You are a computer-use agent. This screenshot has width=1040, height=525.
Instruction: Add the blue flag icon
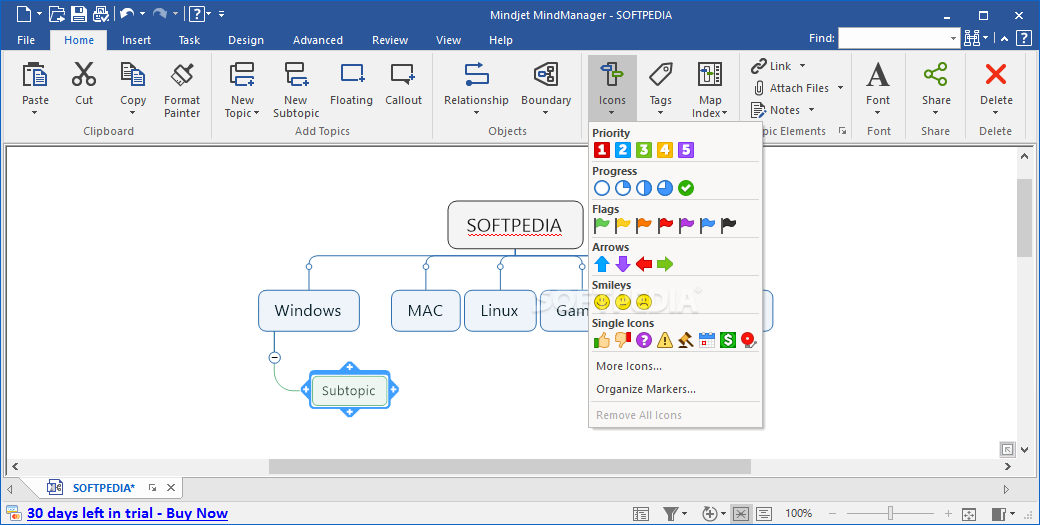click(707, 226)
